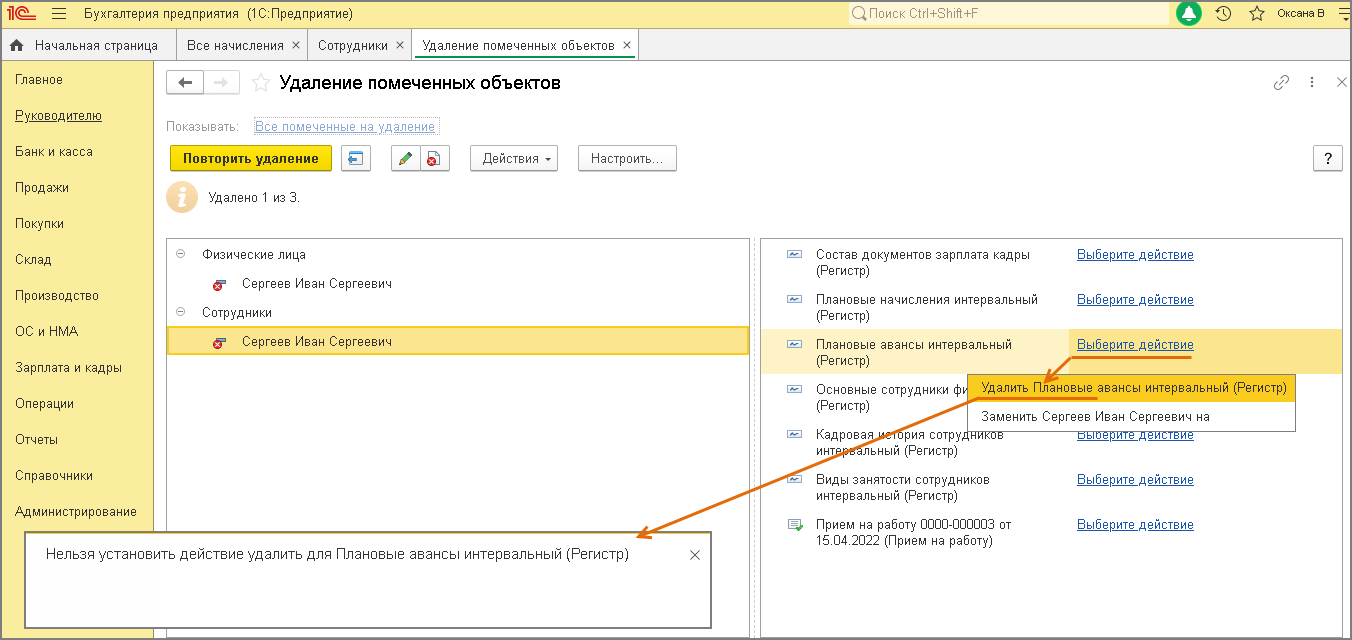Collapse the Сотрудники tree group
Screen dimensions: 1352x640
point(180,312)
